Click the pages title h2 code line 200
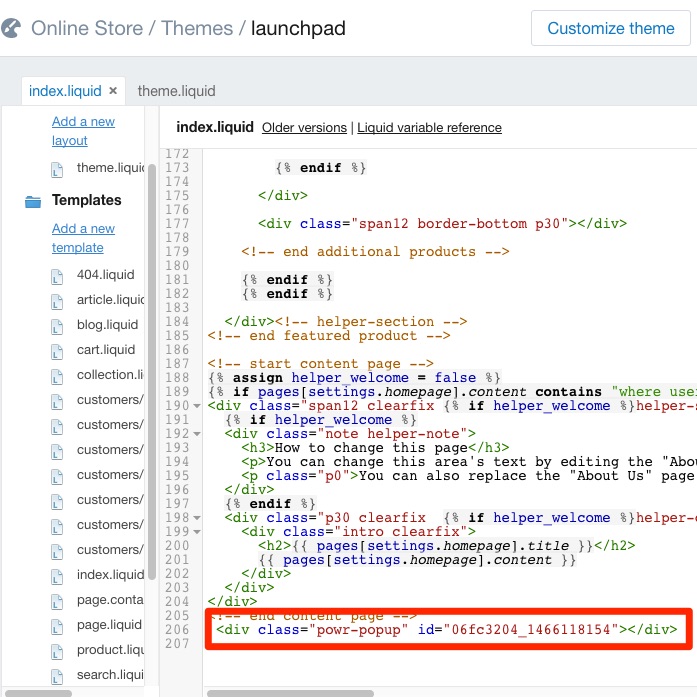697x697 pixels. coord(447,546)
